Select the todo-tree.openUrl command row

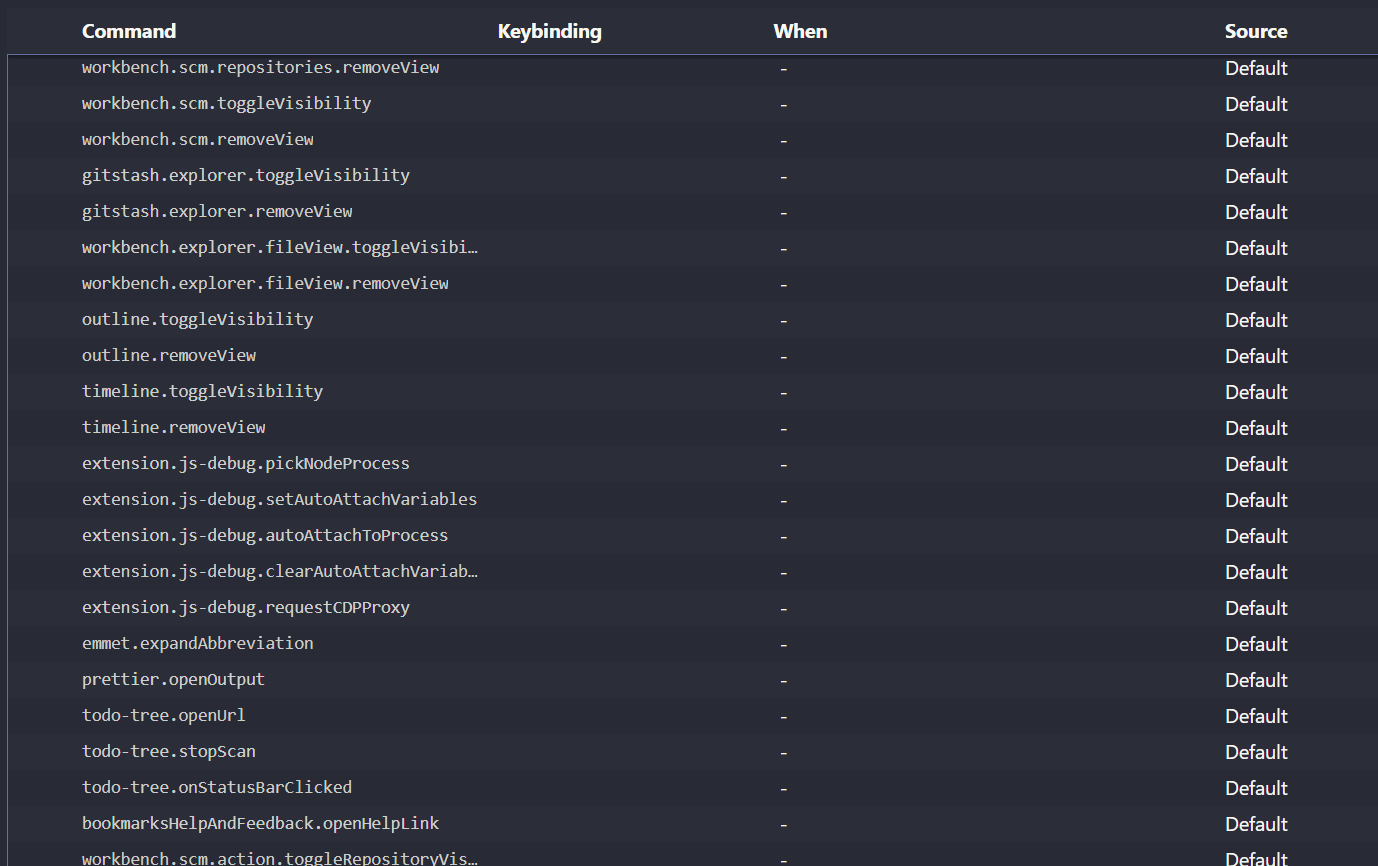click(x=163, y=715)
